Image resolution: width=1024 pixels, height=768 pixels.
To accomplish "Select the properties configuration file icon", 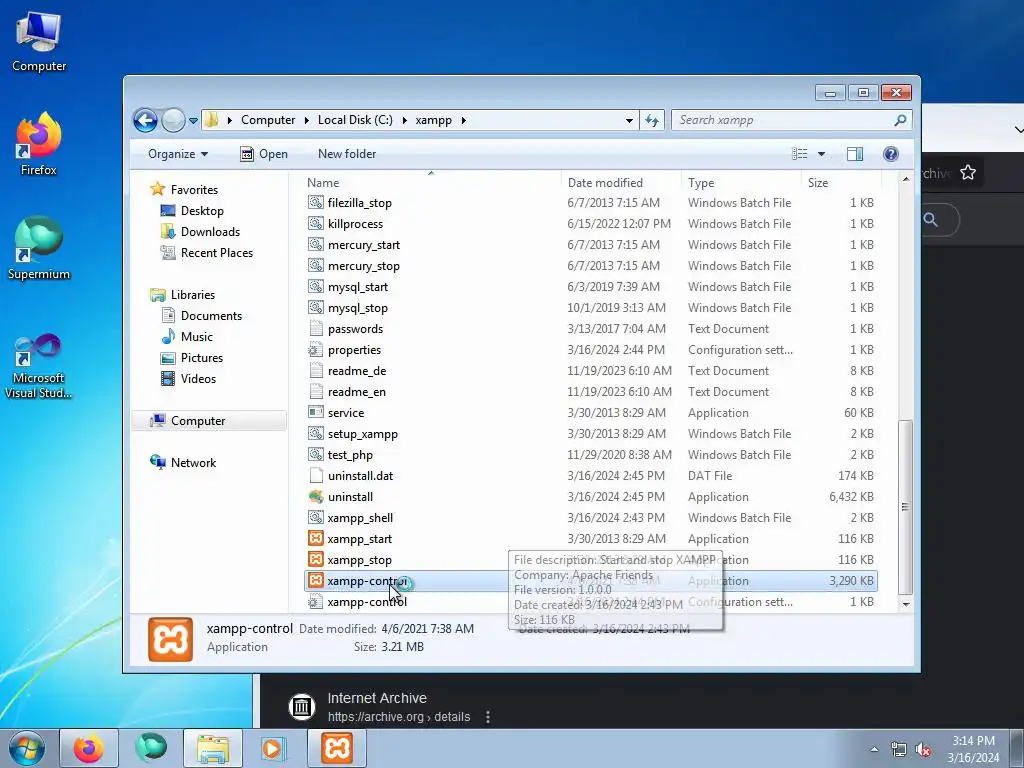I will 315,350.
